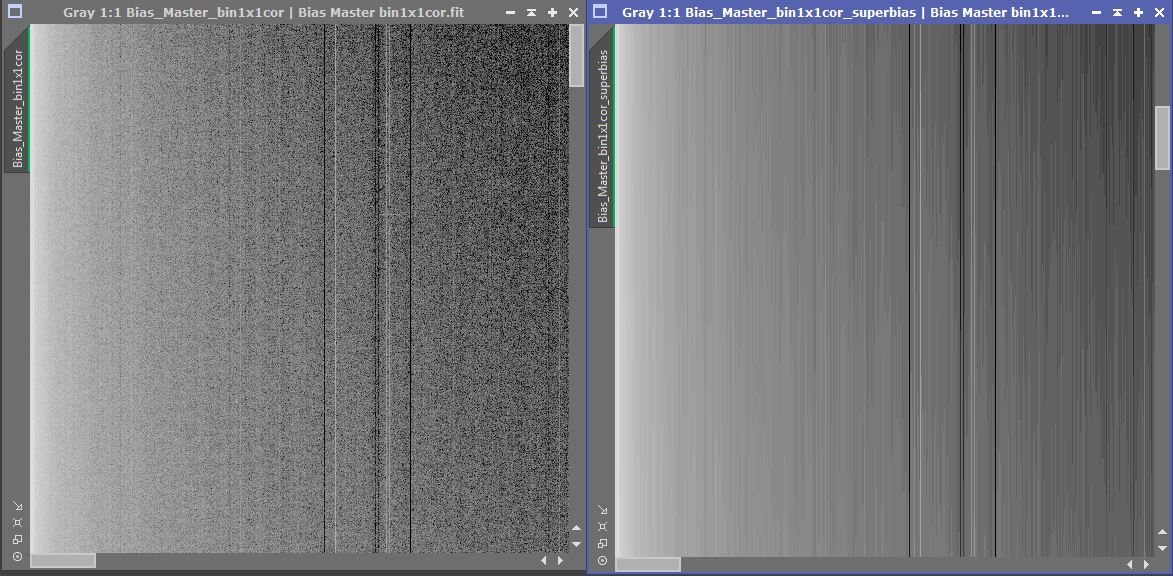Click scroll-left arrow in Bias_Master_bin1x1cor window
The width and height of the screenshot is (1173, 576).
point(544,560)
